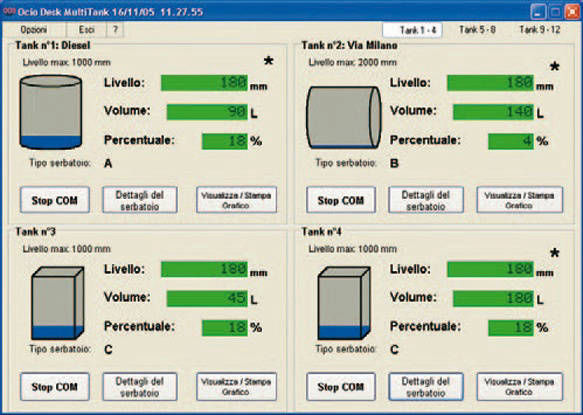Open the Opzioni menu
The image size is (583, 415).
[x=34, y=30]
